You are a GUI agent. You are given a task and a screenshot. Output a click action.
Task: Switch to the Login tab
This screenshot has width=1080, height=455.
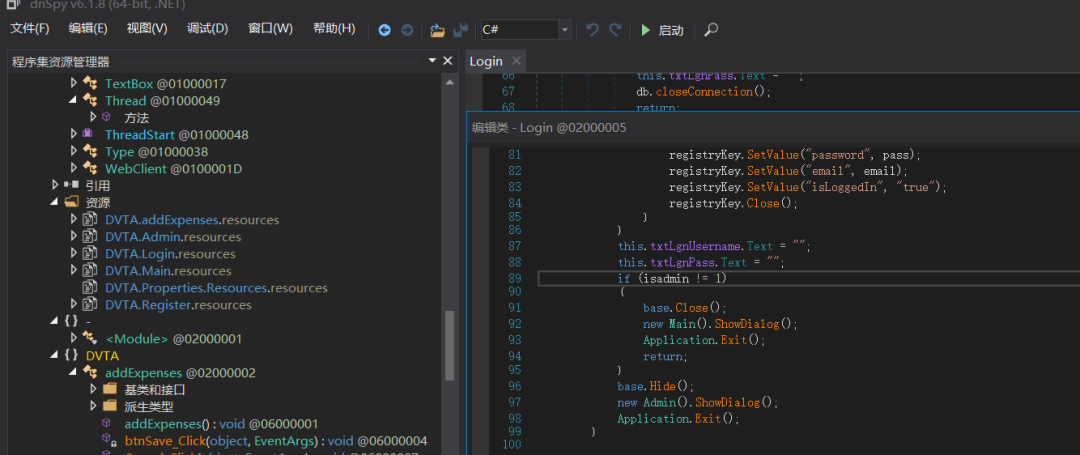tap(486, 61)
